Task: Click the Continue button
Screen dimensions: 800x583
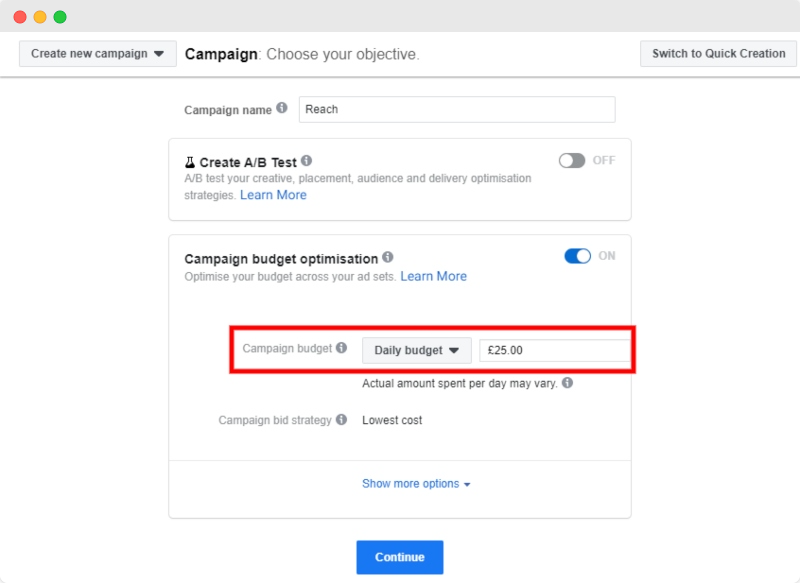Action: [399, 557]
